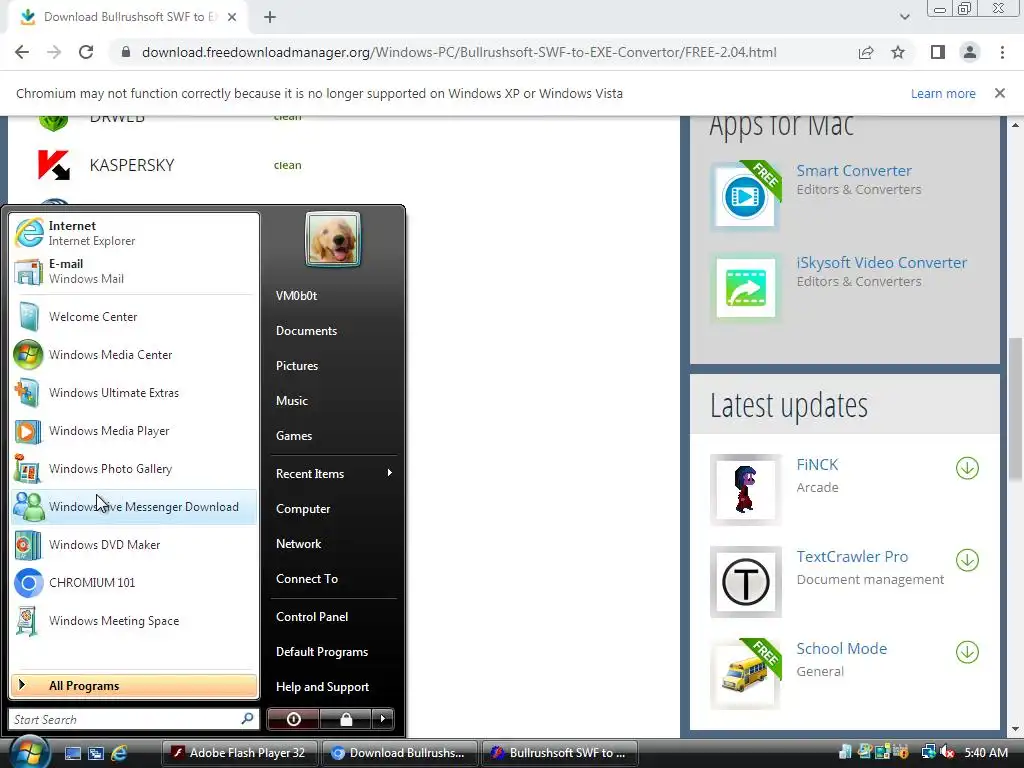Click Show Desktop quick launch icon

pyautogui.click(x=72, y=753)
